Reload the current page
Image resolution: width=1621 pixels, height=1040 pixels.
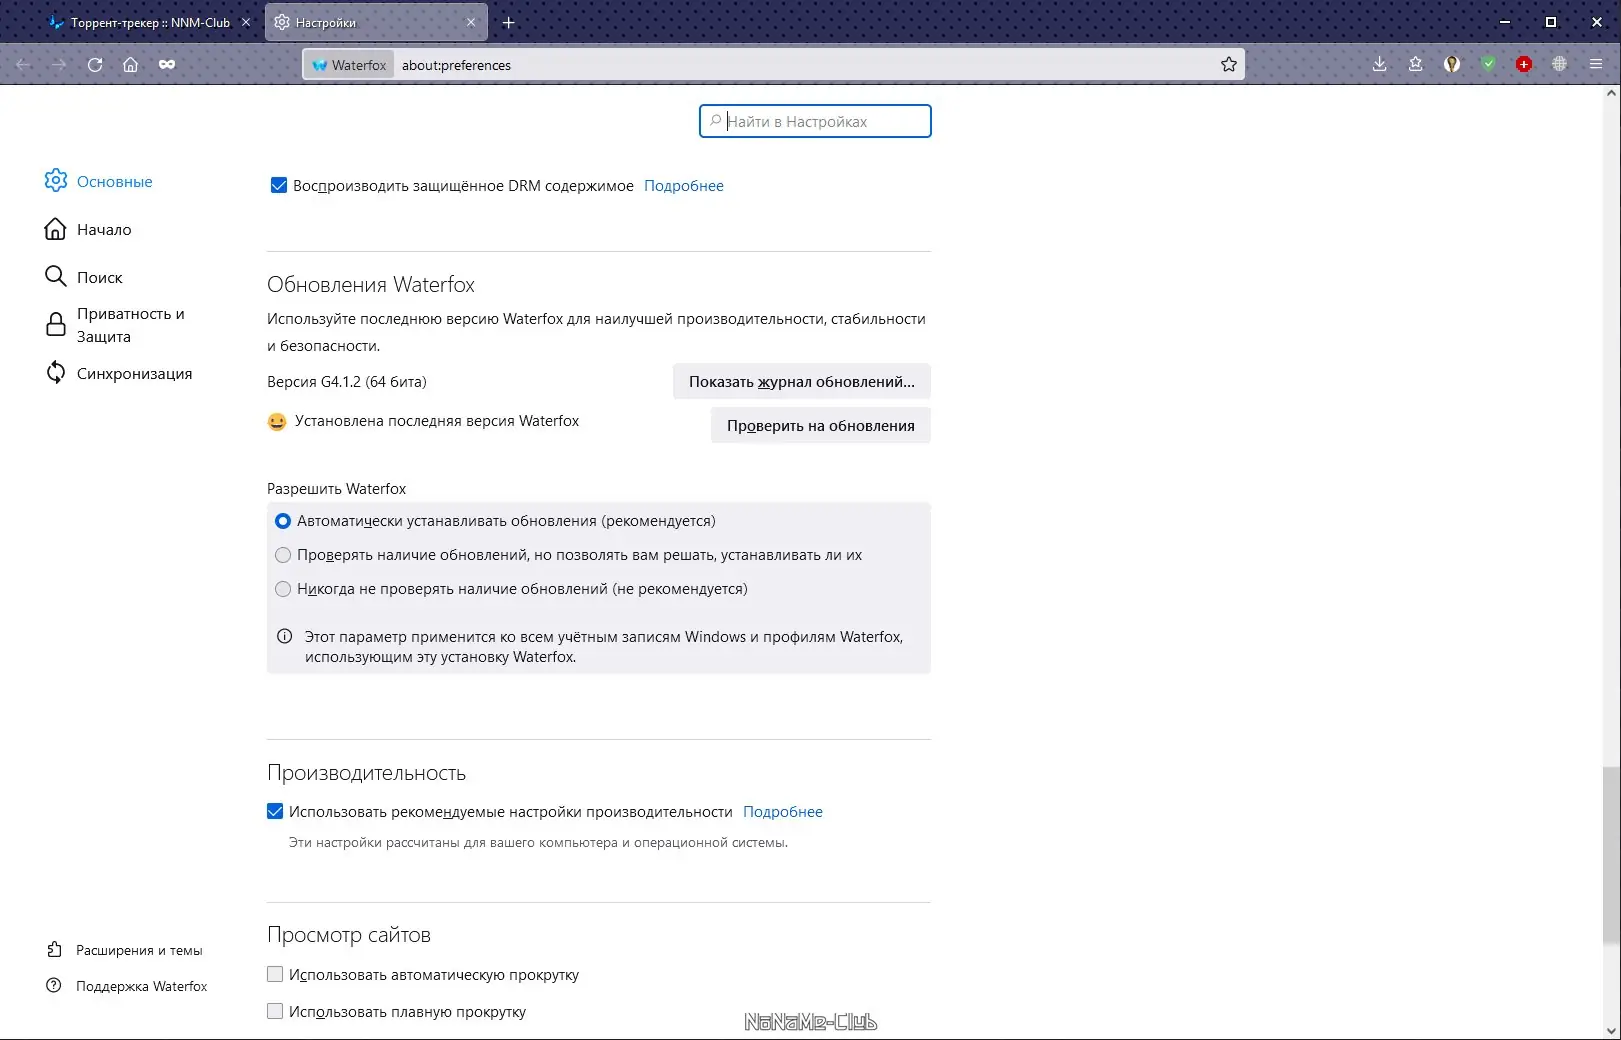coord(95,65)
